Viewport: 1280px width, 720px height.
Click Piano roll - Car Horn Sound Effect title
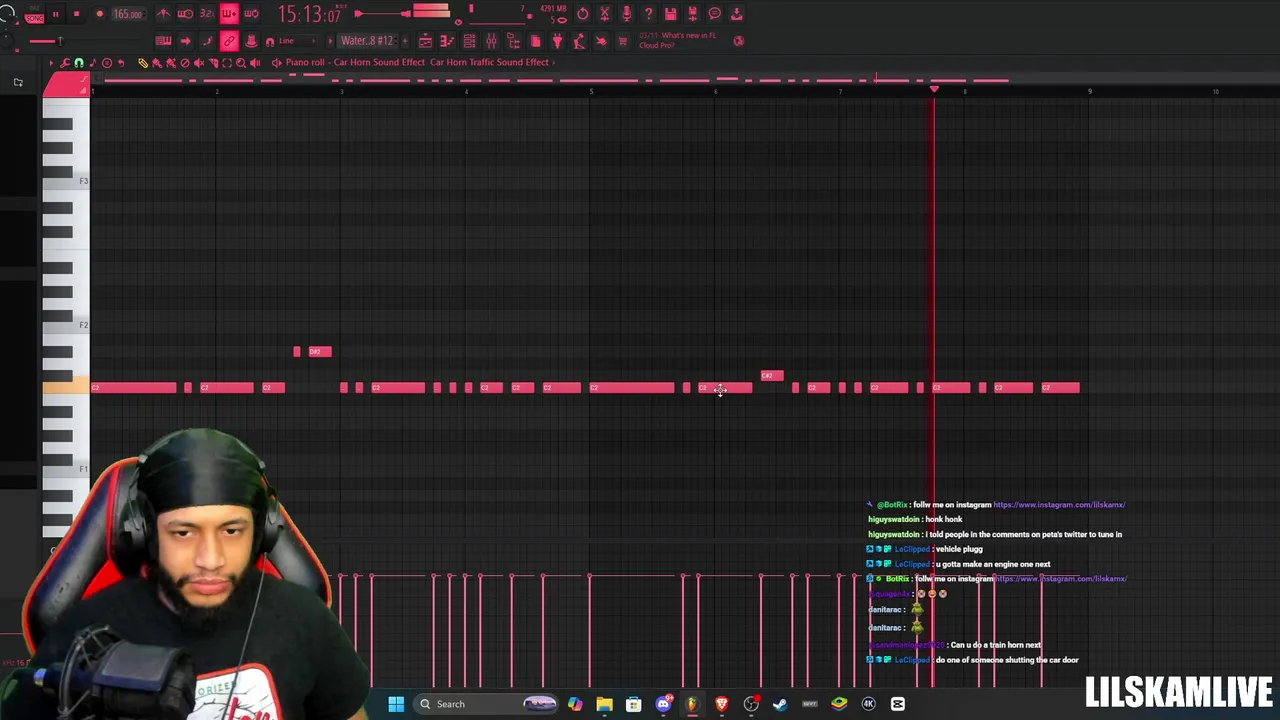coord(355,62)
